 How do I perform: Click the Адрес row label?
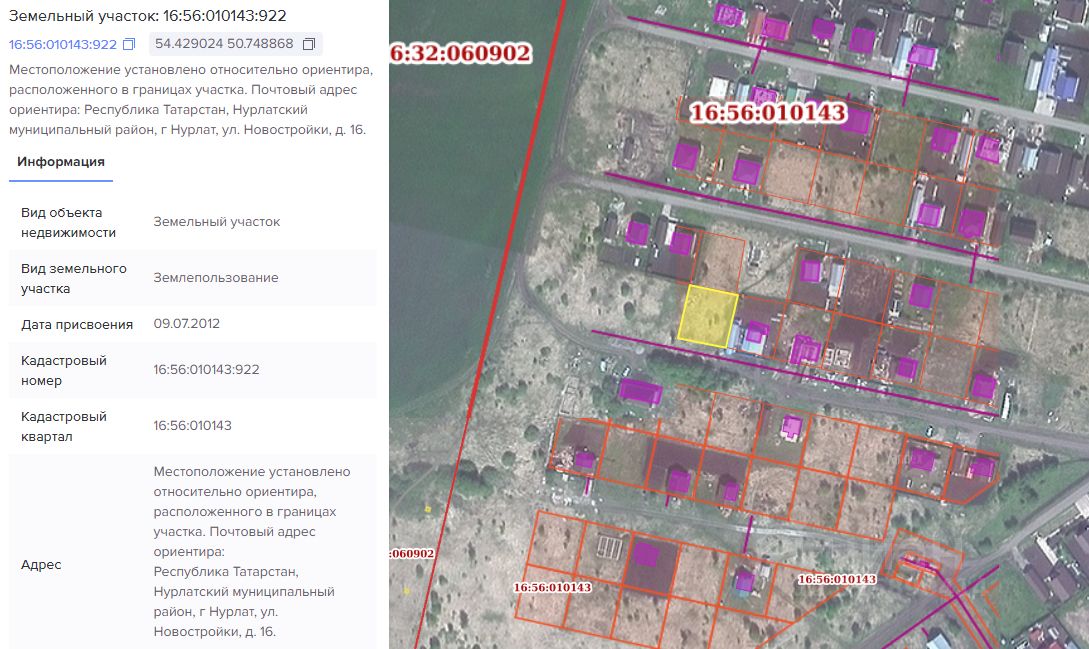coord(41,564)
